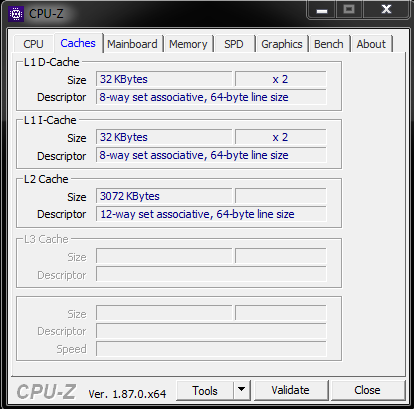This screenshot has height=409, width=414.
Task: Switch to the Graphics tab
Action: tap(282, 44)
